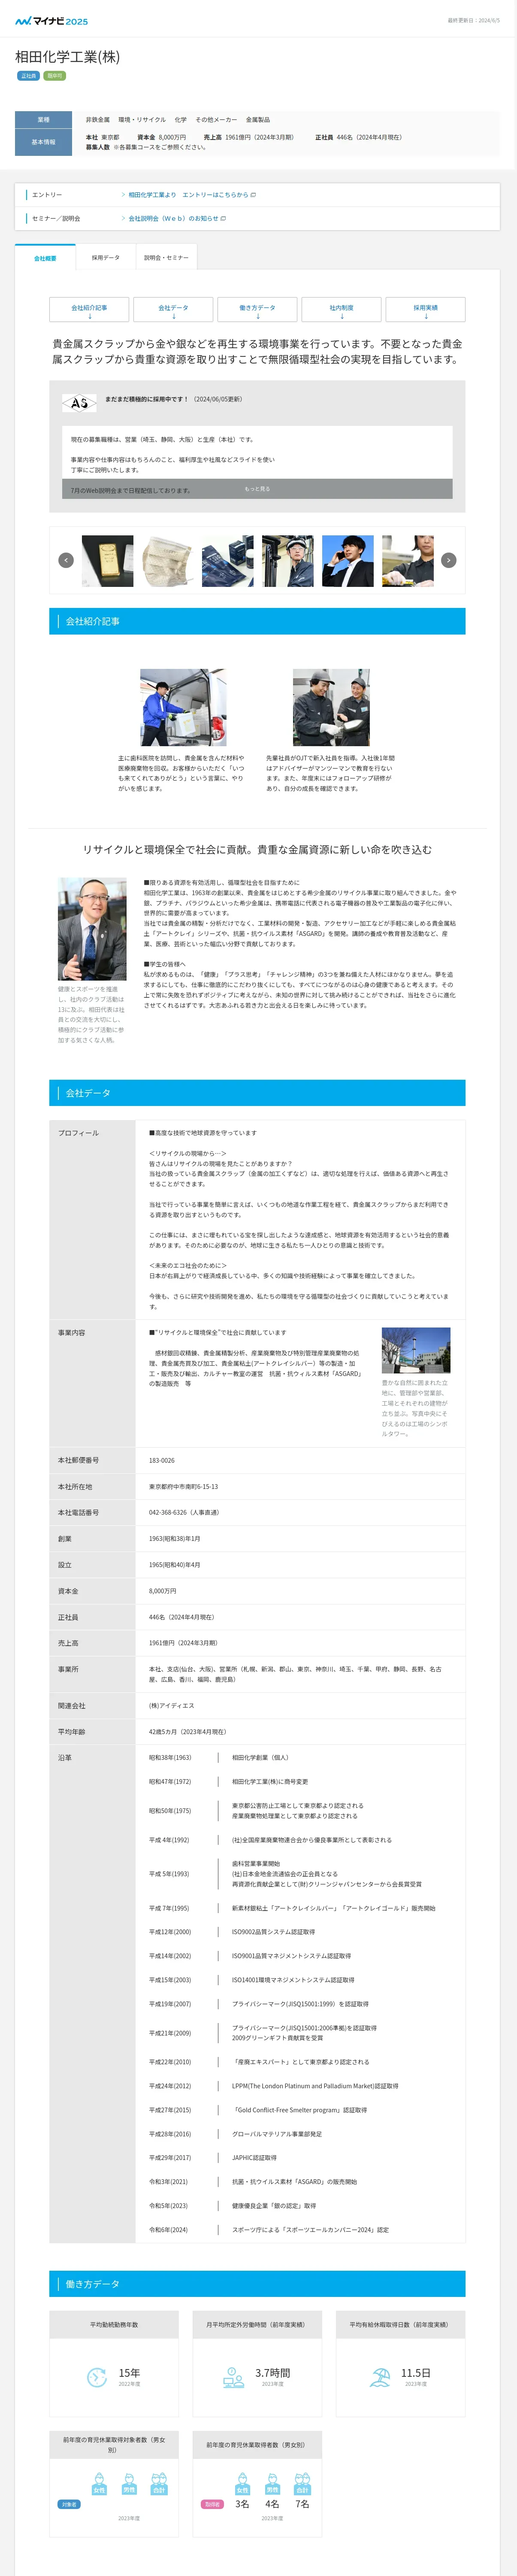Screen dimensions: 517x2576
Task: Select the 11.5日 paid leave value
Action: 416,2373
